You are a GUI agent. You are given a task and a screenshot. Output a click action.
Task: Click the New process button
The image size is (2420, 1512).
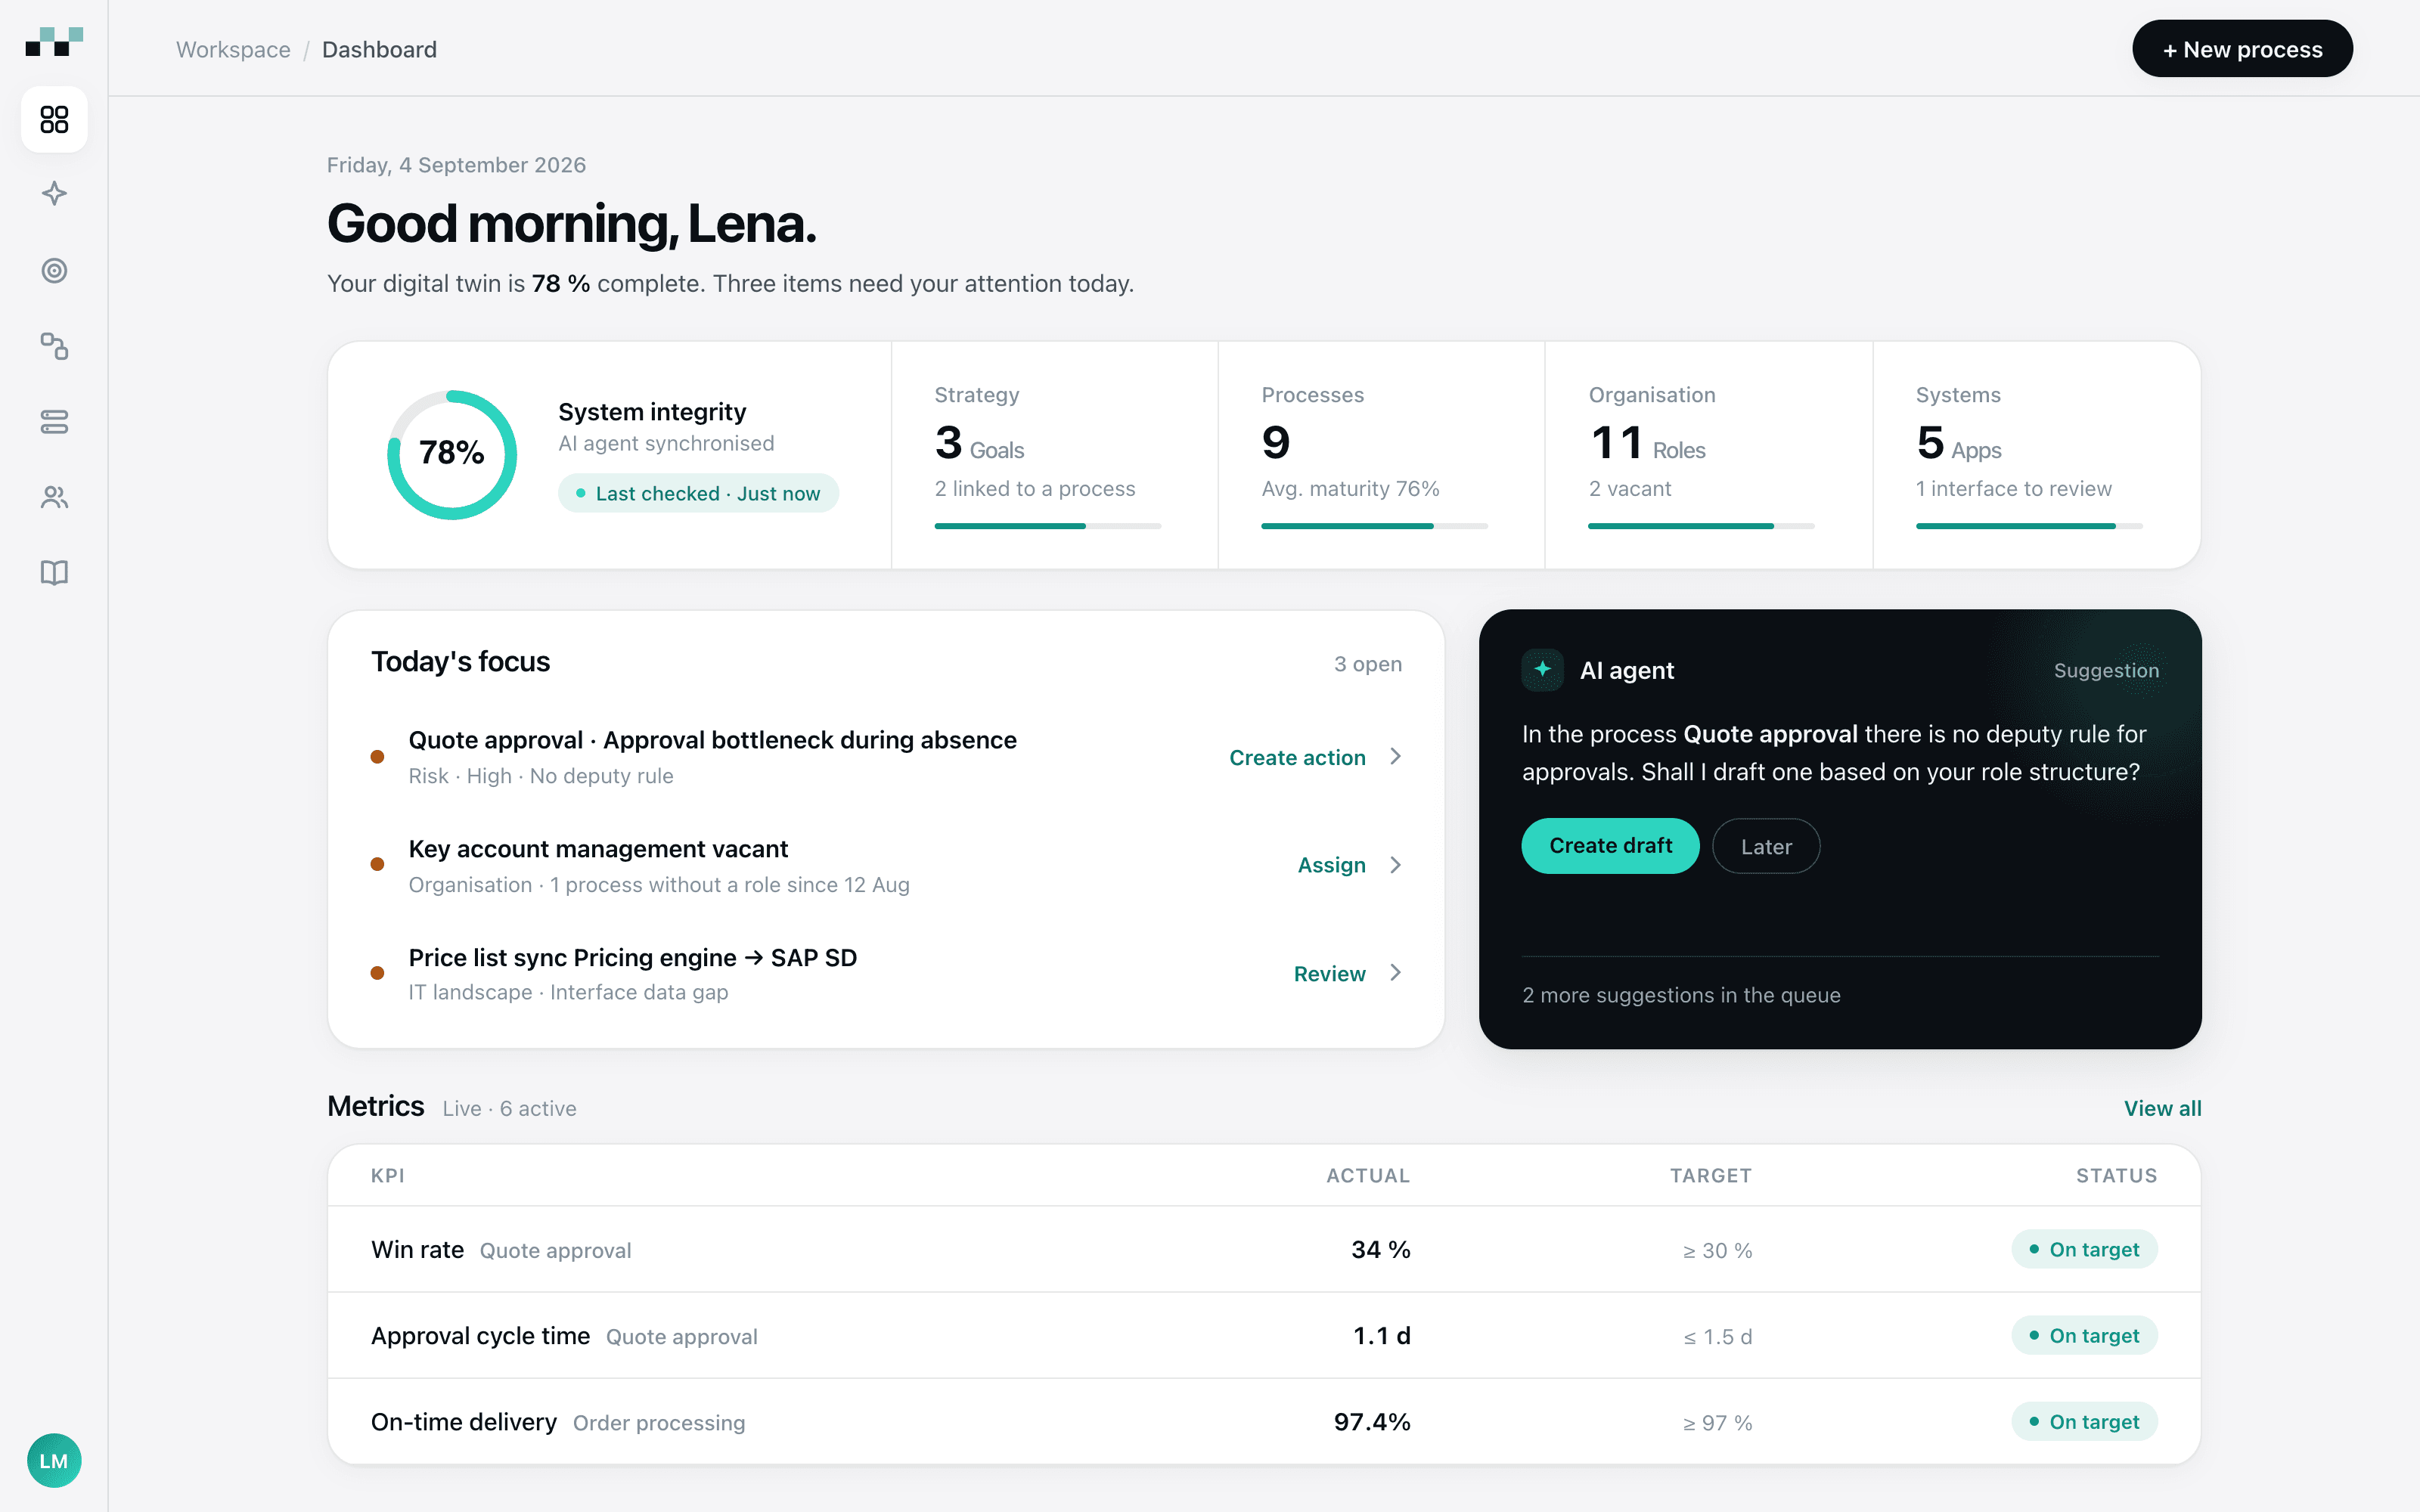coord(2242,49)
